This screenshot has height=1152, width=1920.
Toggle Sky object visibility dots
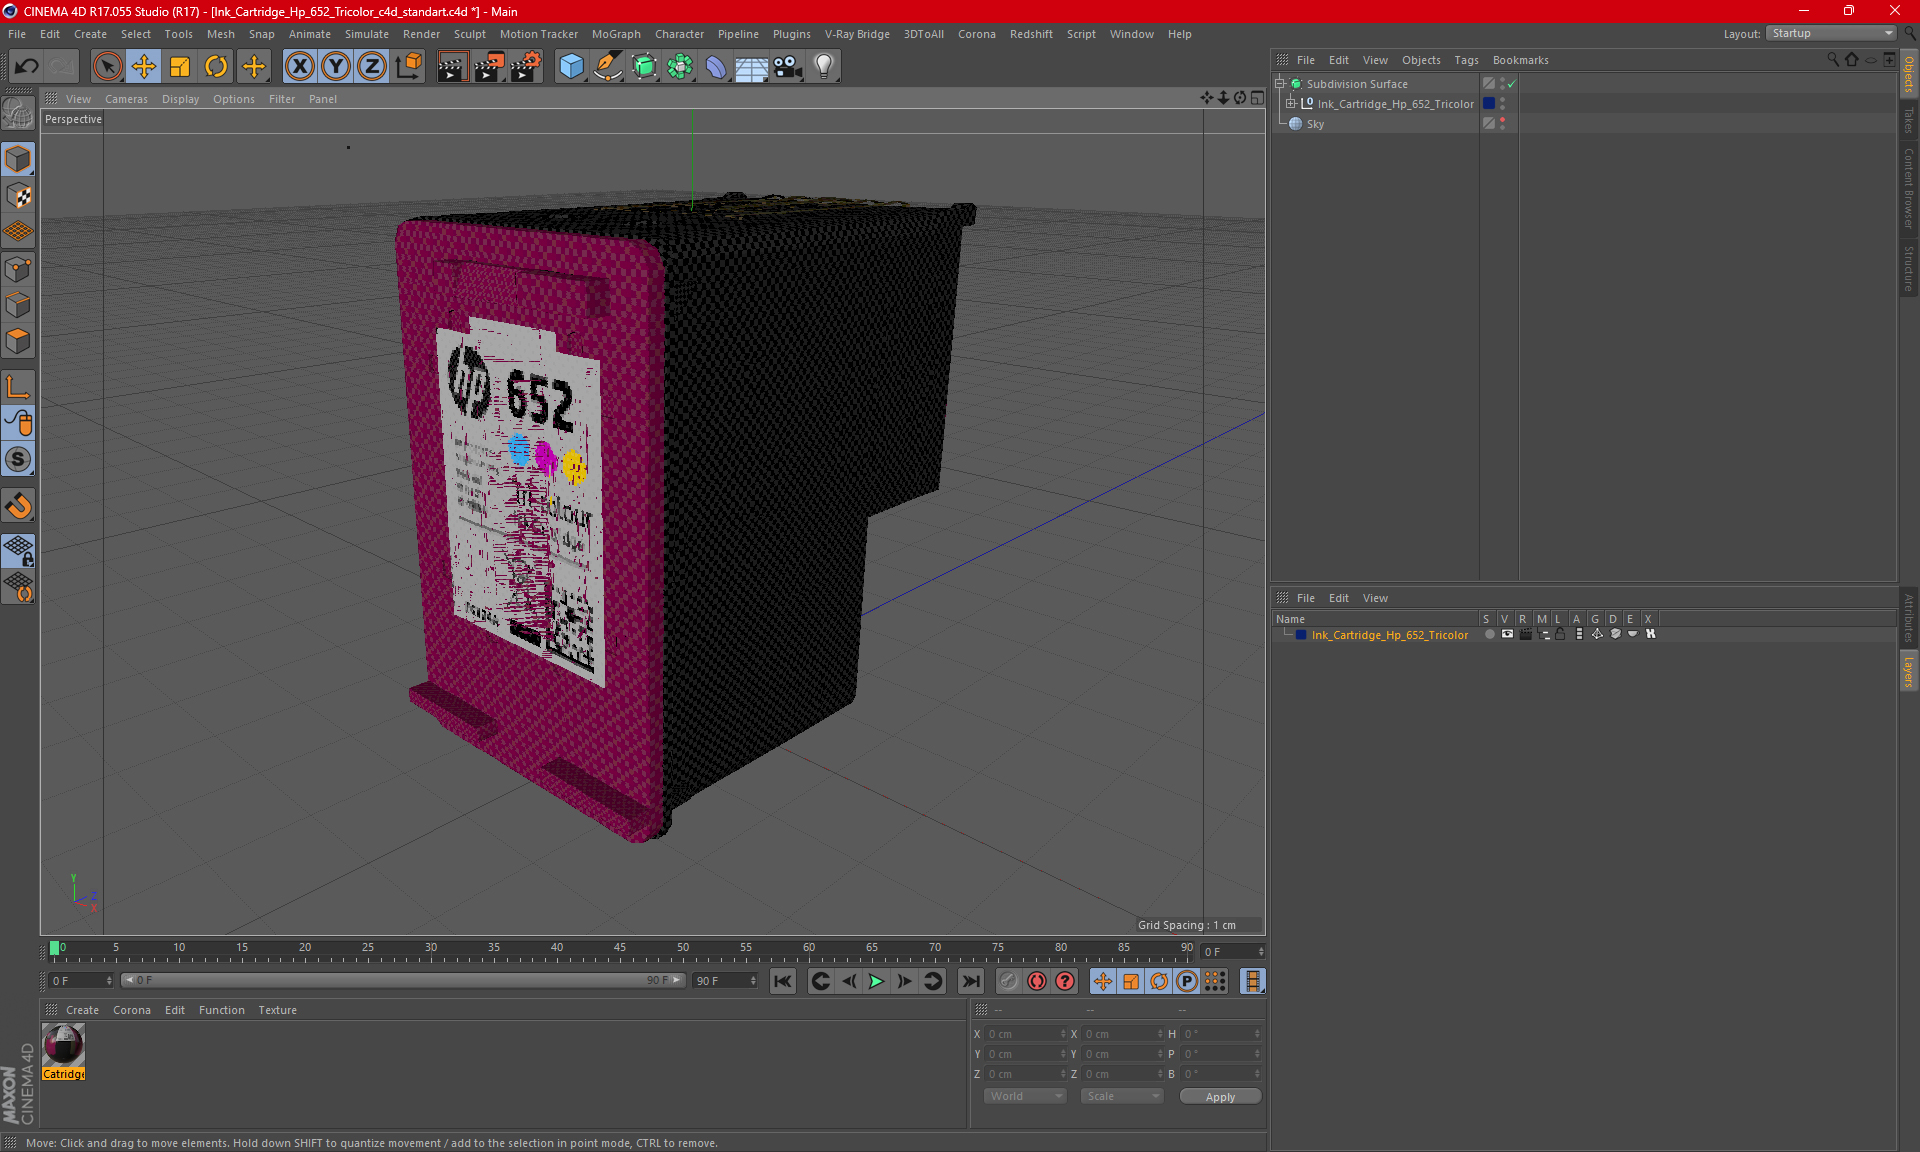[x=1502, y=124]
